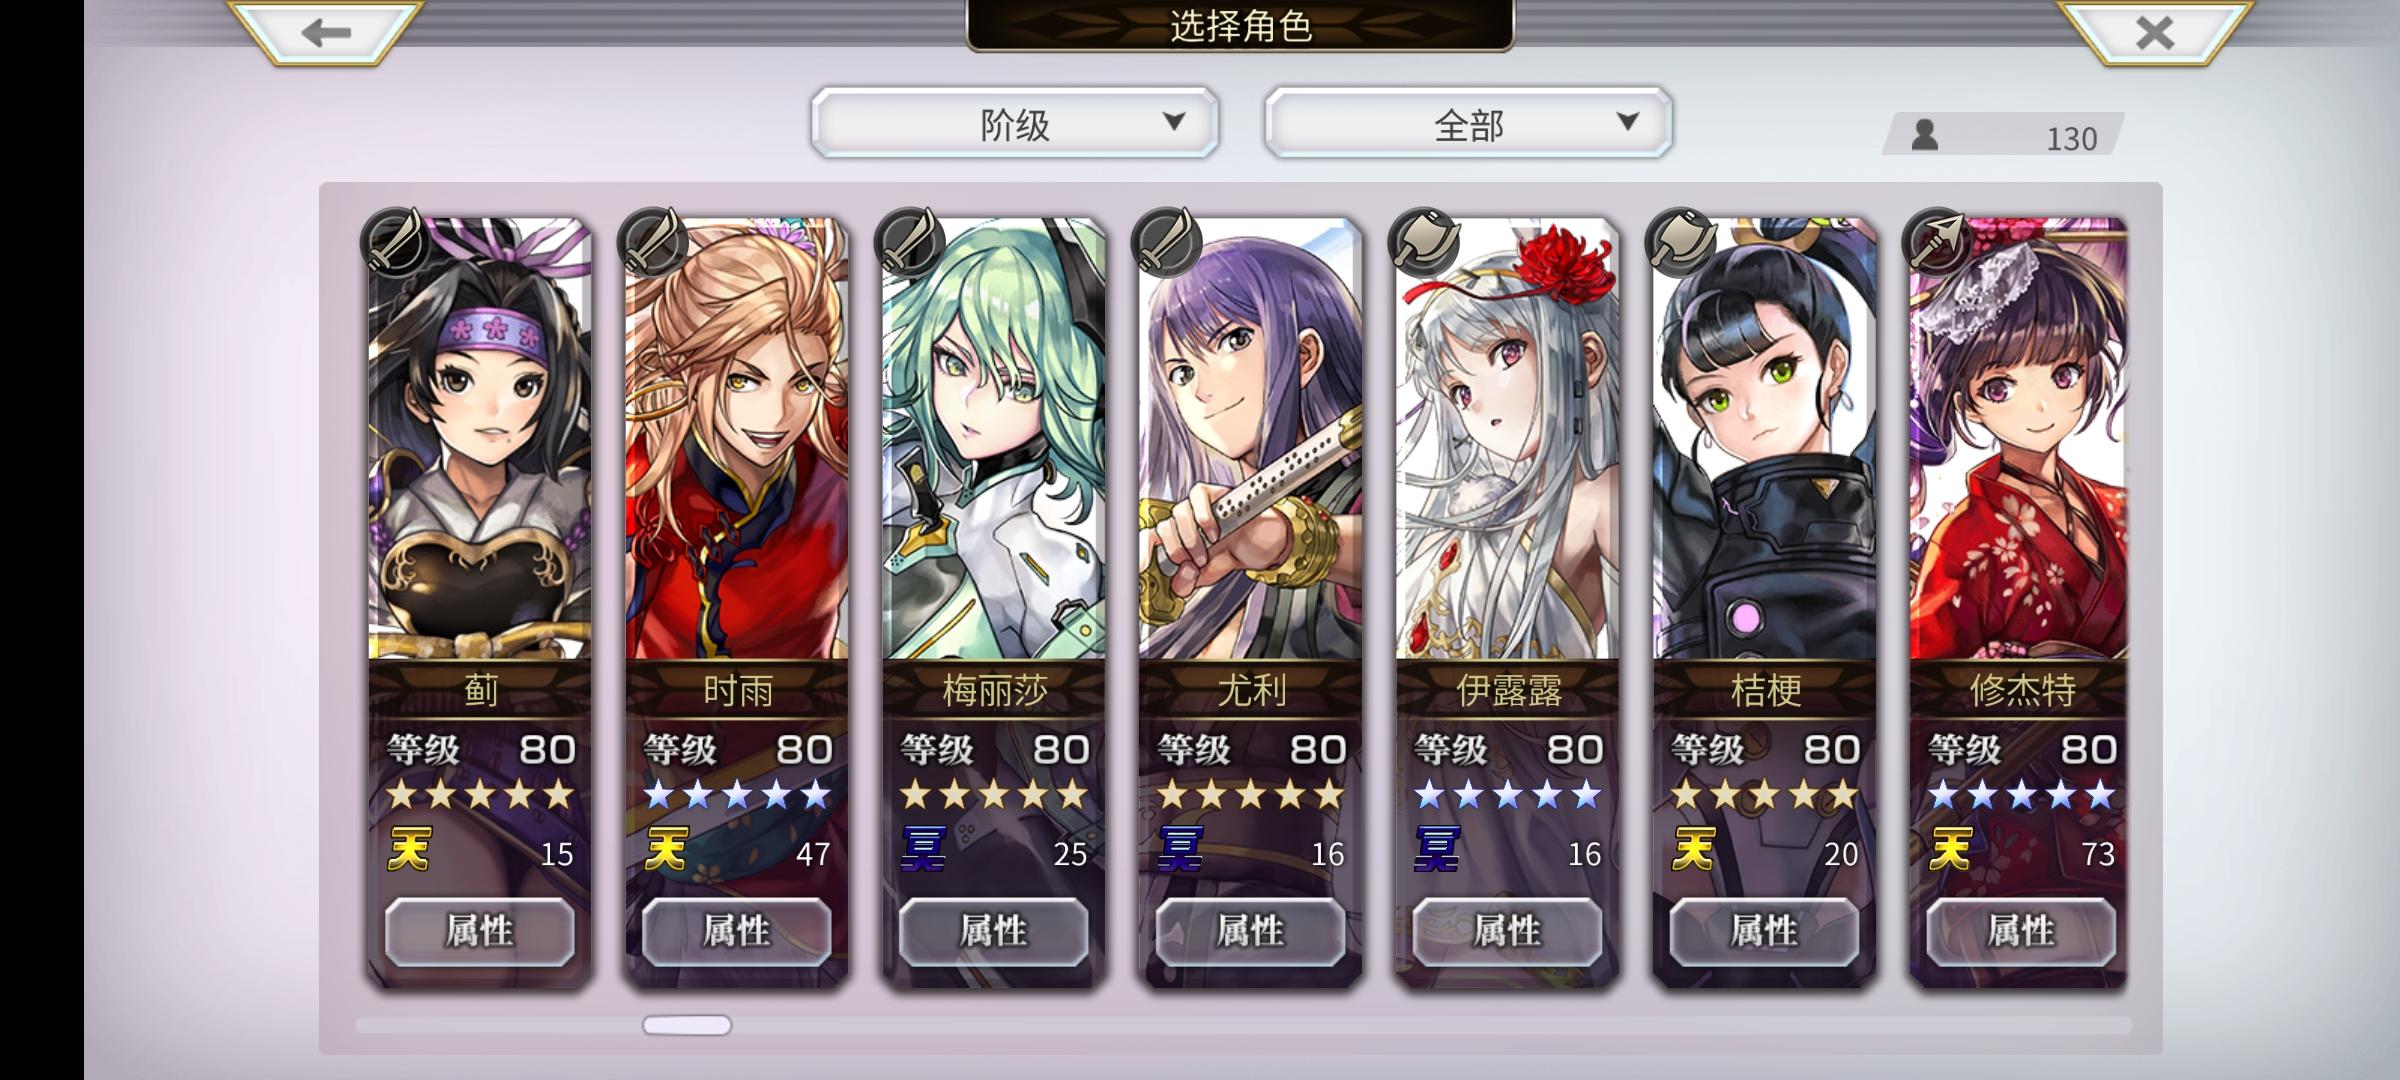The height and width of the screenshot is (1080, 2400).
Task: Click the axe icon on 伊露露's card
Action: click(1425, 242)
